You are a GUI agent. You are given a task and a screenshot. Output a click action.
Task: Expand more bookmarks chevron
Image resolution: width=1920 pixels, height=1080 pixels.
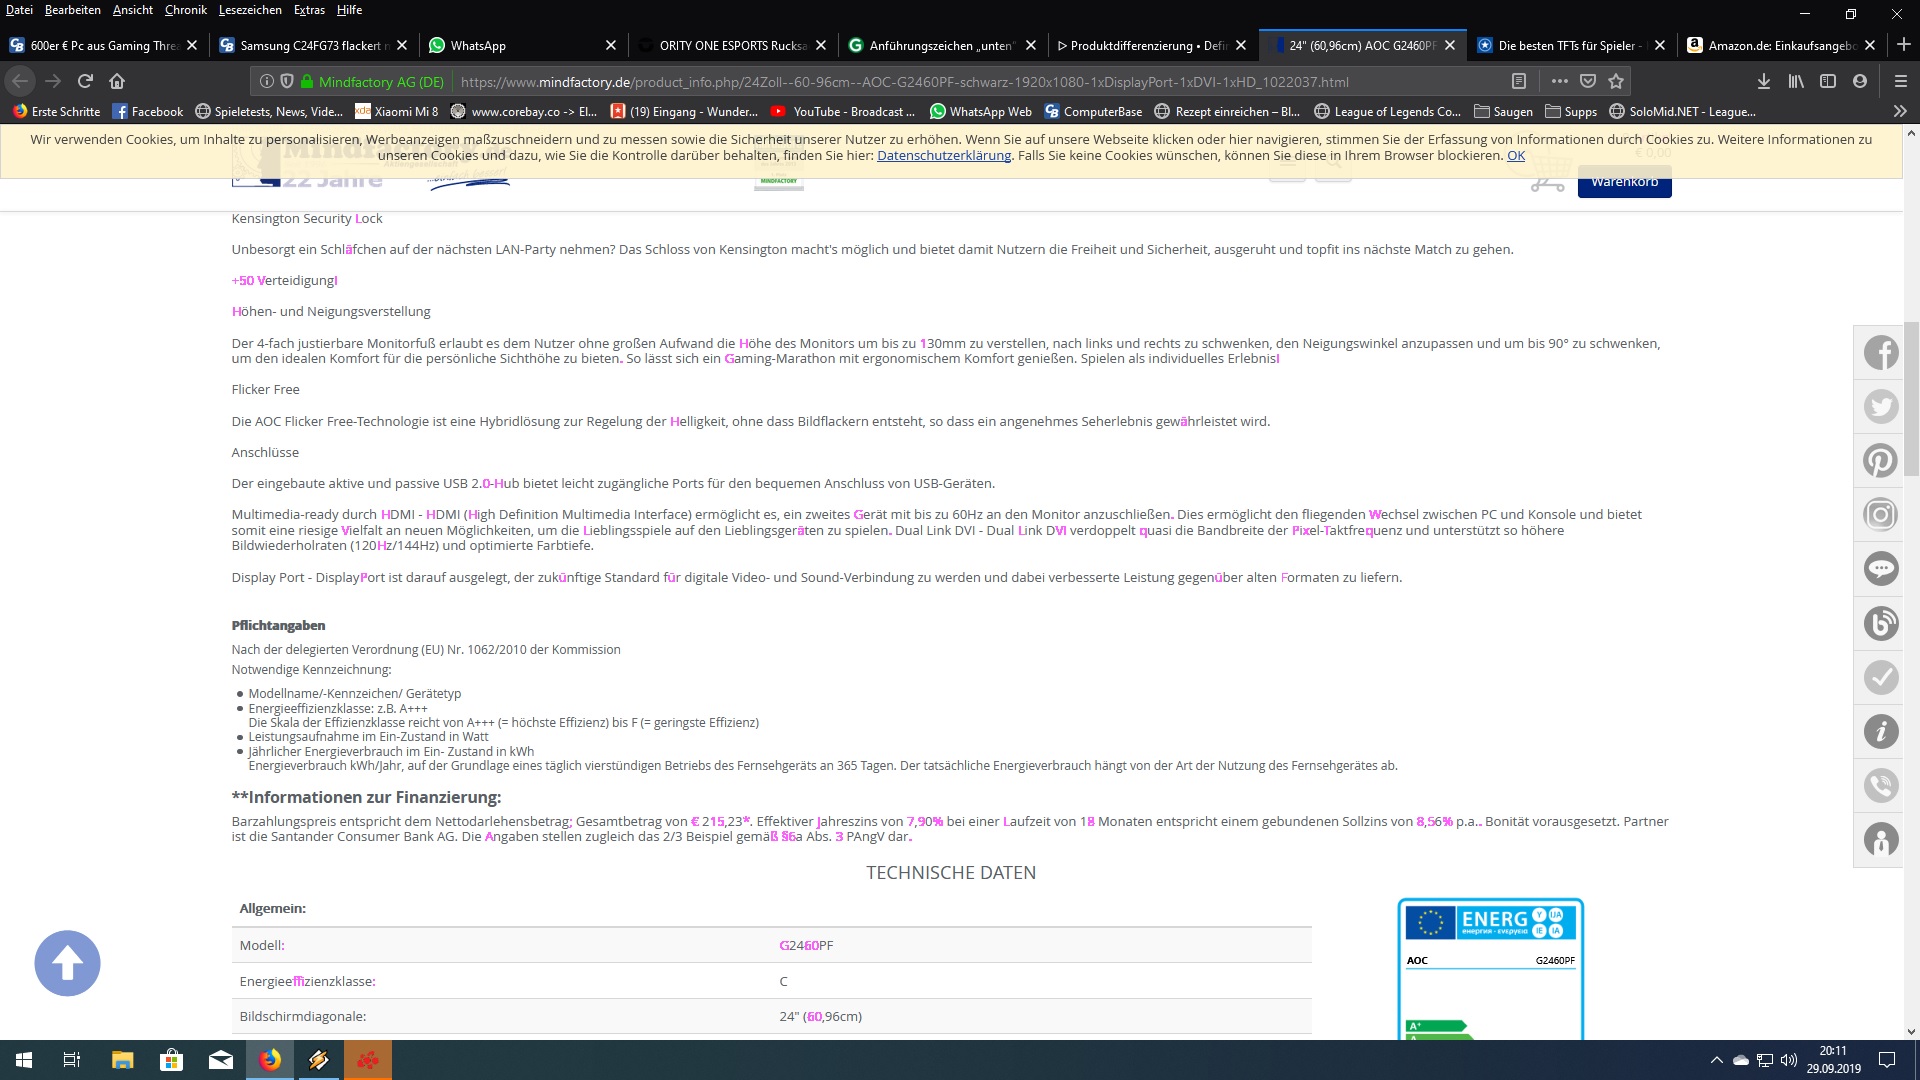(1899, 111)
